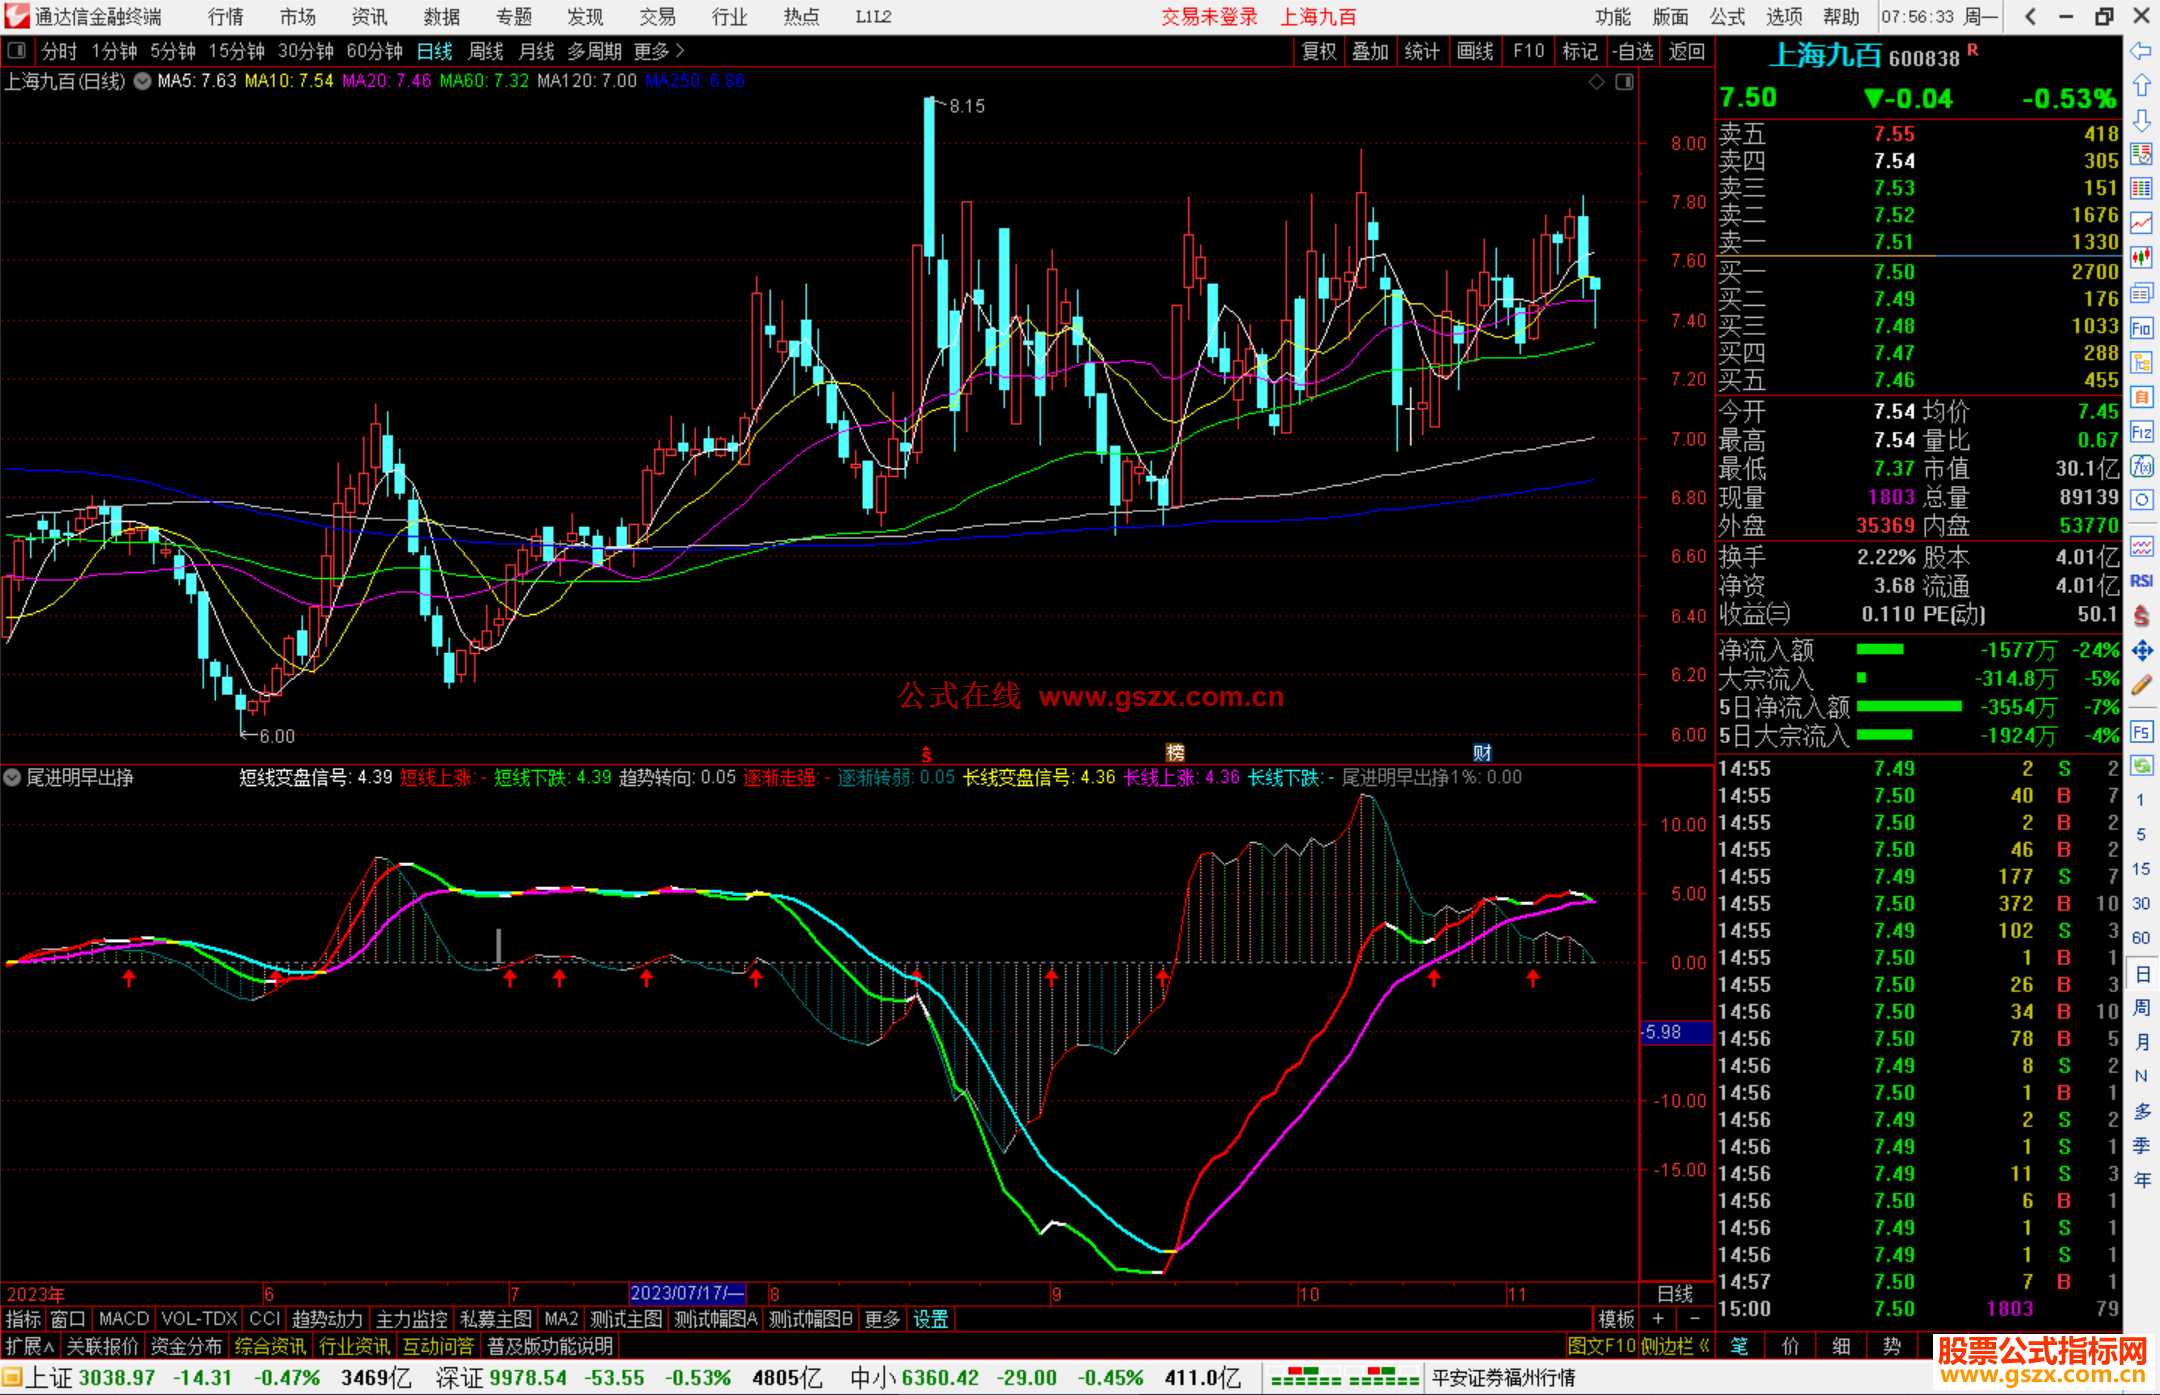Click the 2023/07/17 date marker on the timeline
Screen dimensions: 2160x1395
pos(686,1293)
